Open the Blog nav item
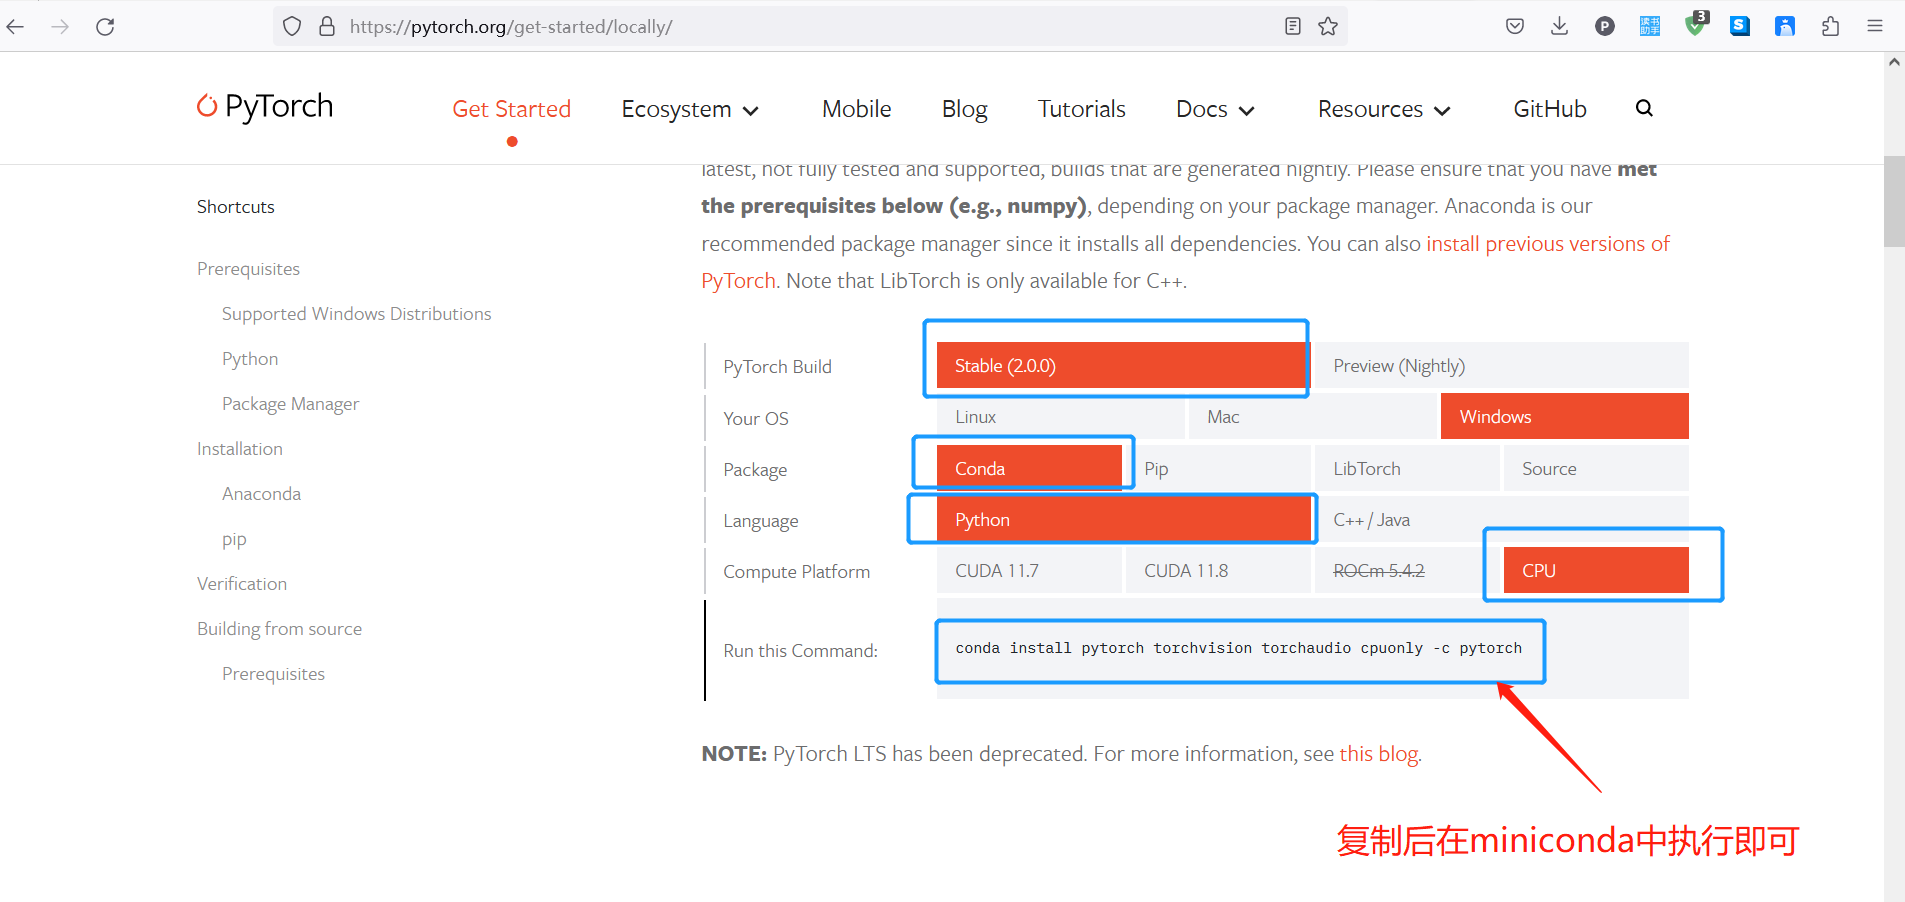Image resolution: width=1905 pixels, height=902 pixels. [964, 109]
